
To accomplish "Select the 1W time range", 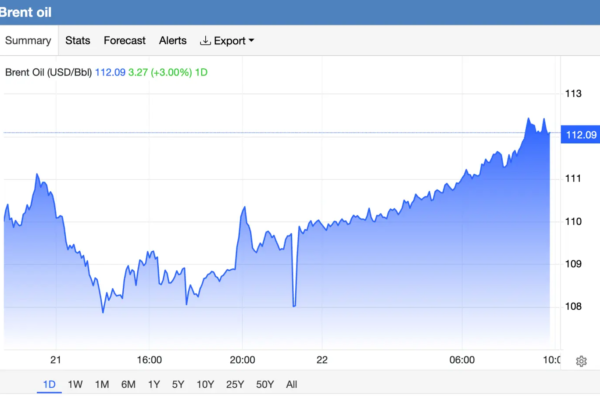I will (x=75, y=384).
